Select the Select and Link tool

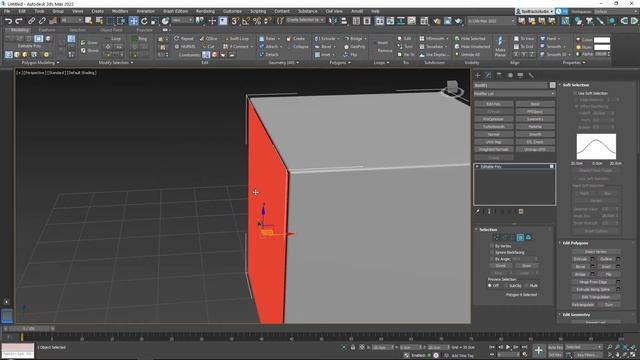pyautogui.click(x=31, y=21)
